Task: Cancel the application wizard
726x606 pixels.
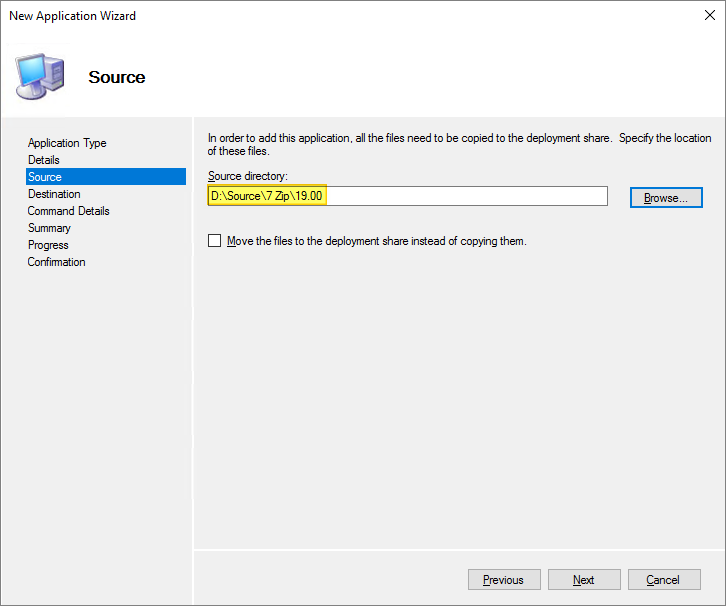Action: (x=663, y=580)
